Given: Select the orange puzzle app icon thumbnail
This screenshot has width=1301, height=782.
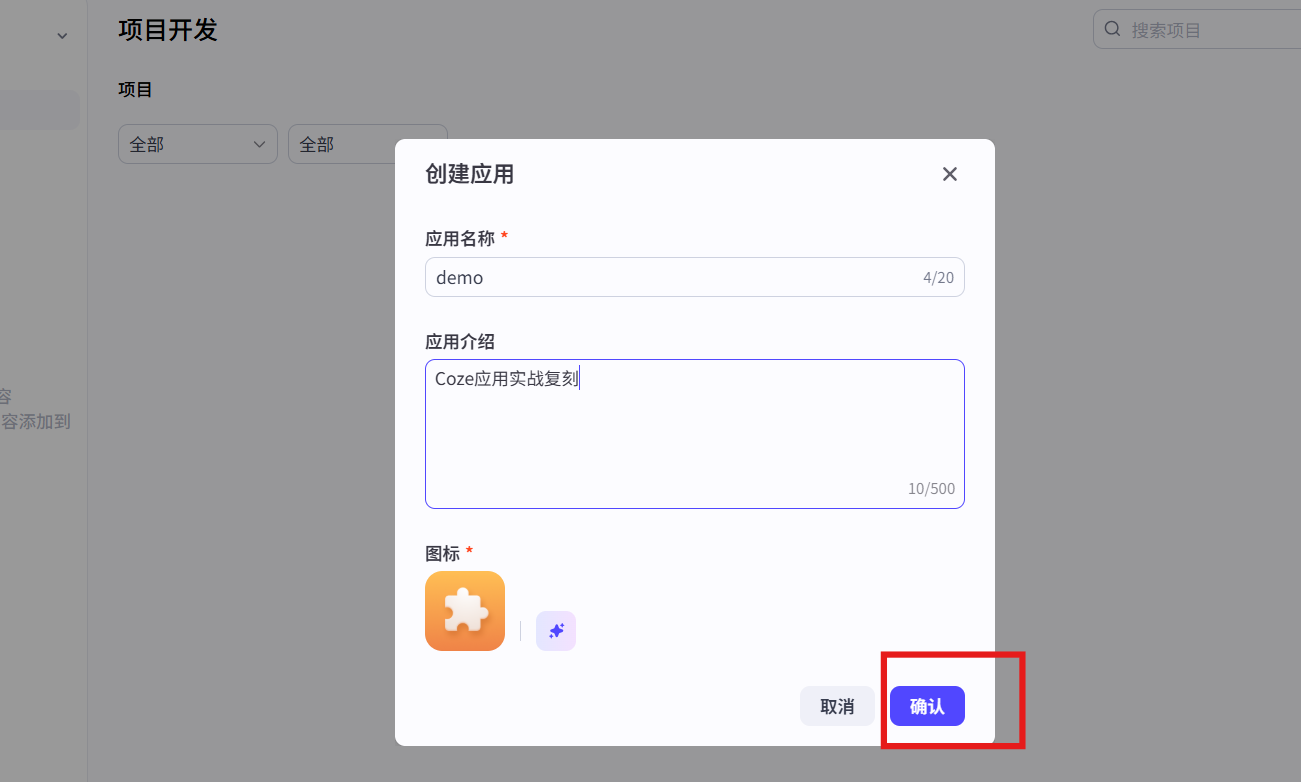Looking at the screenshot, I should [465, 611].
